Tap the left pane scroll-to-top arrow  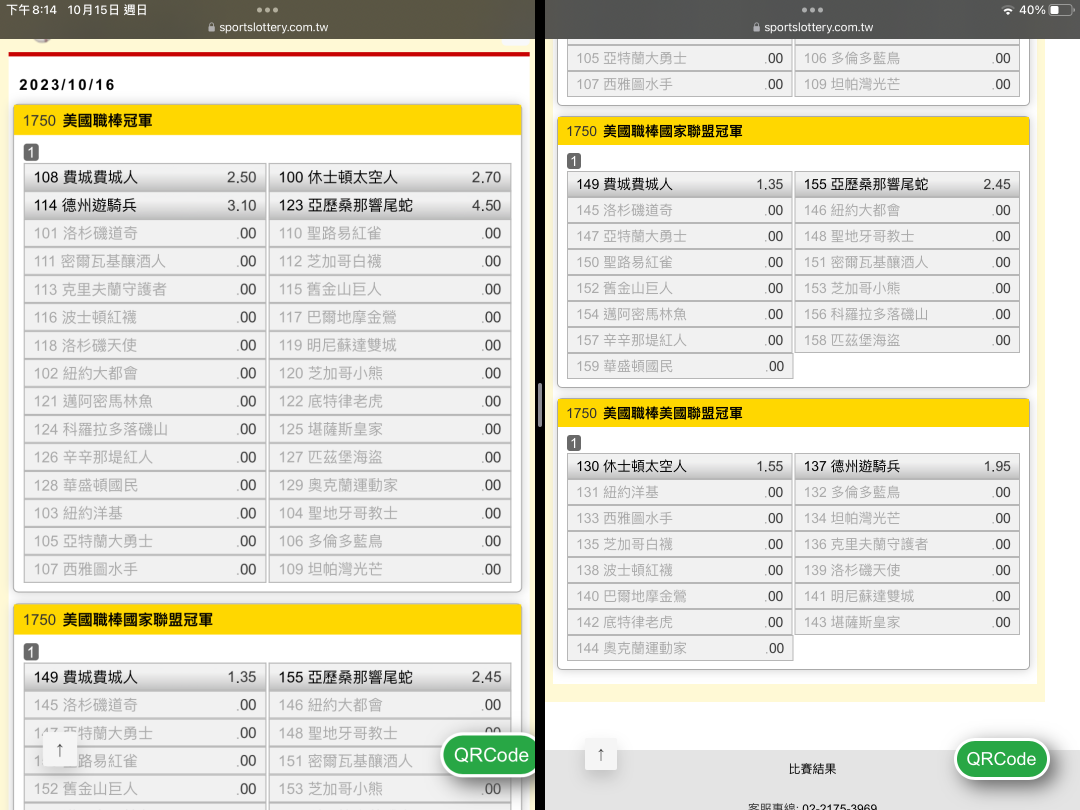60,749
